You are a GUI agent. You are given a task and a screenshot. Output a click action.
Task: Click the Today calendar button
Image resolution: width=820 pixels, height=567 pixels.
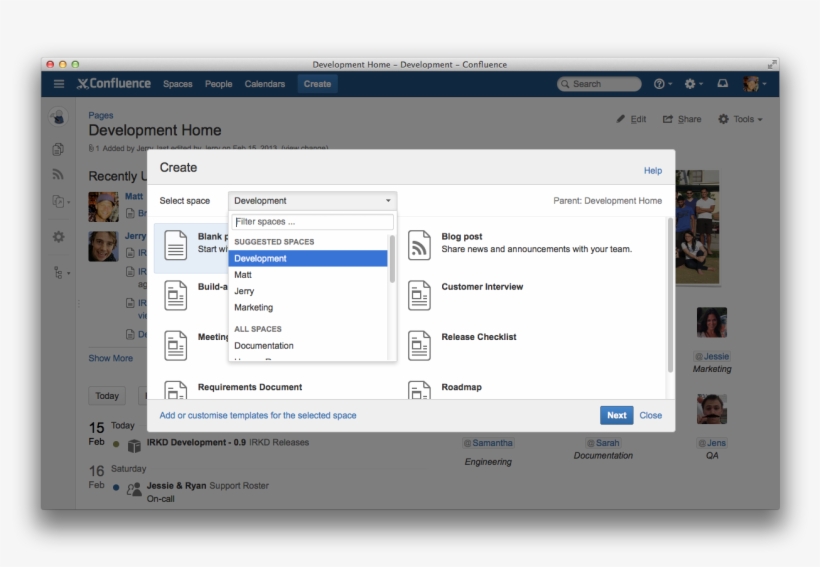pos(107,396)
